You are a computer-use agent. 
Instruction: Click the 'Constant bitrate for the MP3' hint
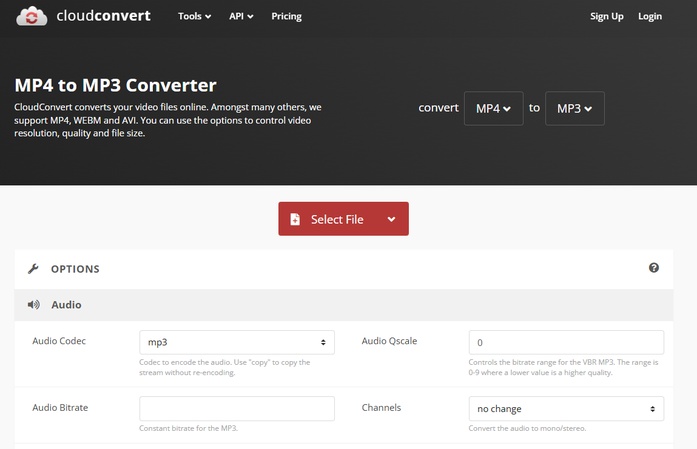pyautogui.click(x=188, y=429)
